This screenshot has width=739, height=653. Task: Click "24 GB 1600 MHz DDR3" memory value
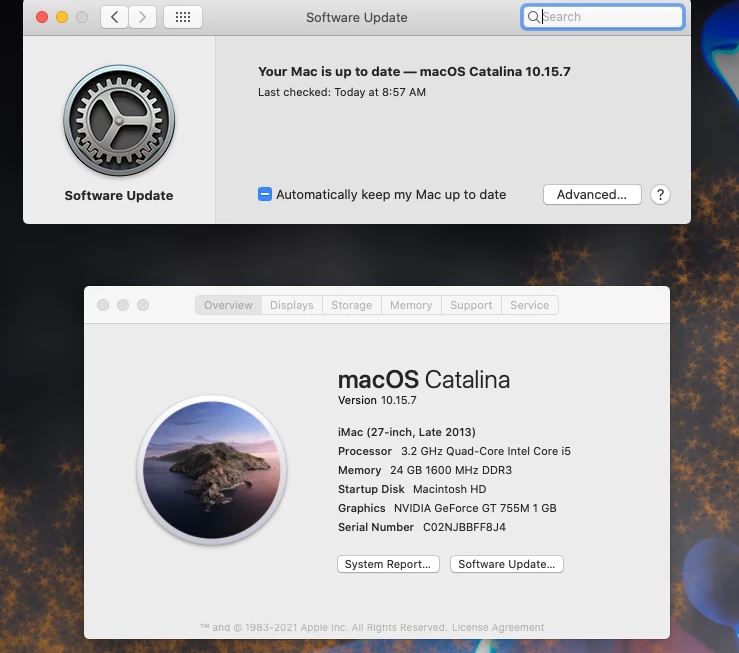(x=451, y=470)
